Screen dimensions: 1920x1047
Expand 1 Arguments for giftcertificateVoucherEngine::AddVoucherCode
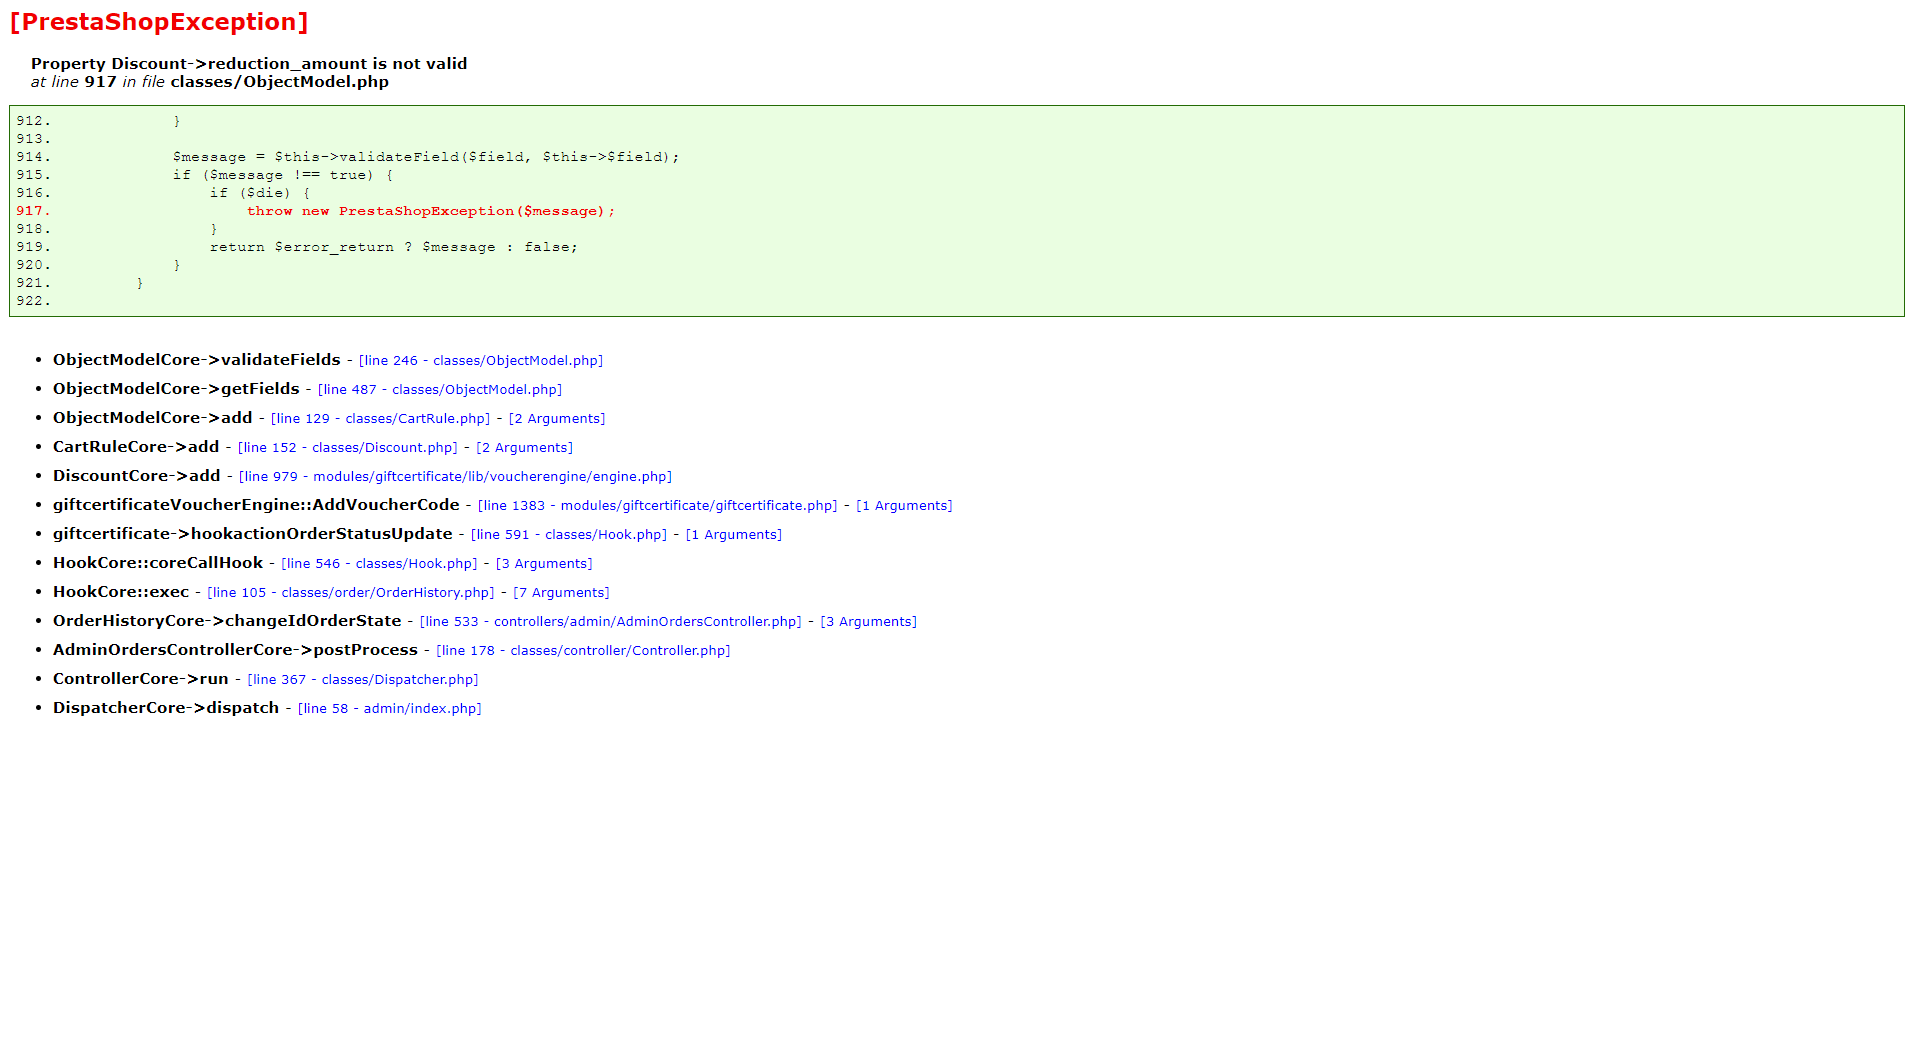tap(904, 506)
